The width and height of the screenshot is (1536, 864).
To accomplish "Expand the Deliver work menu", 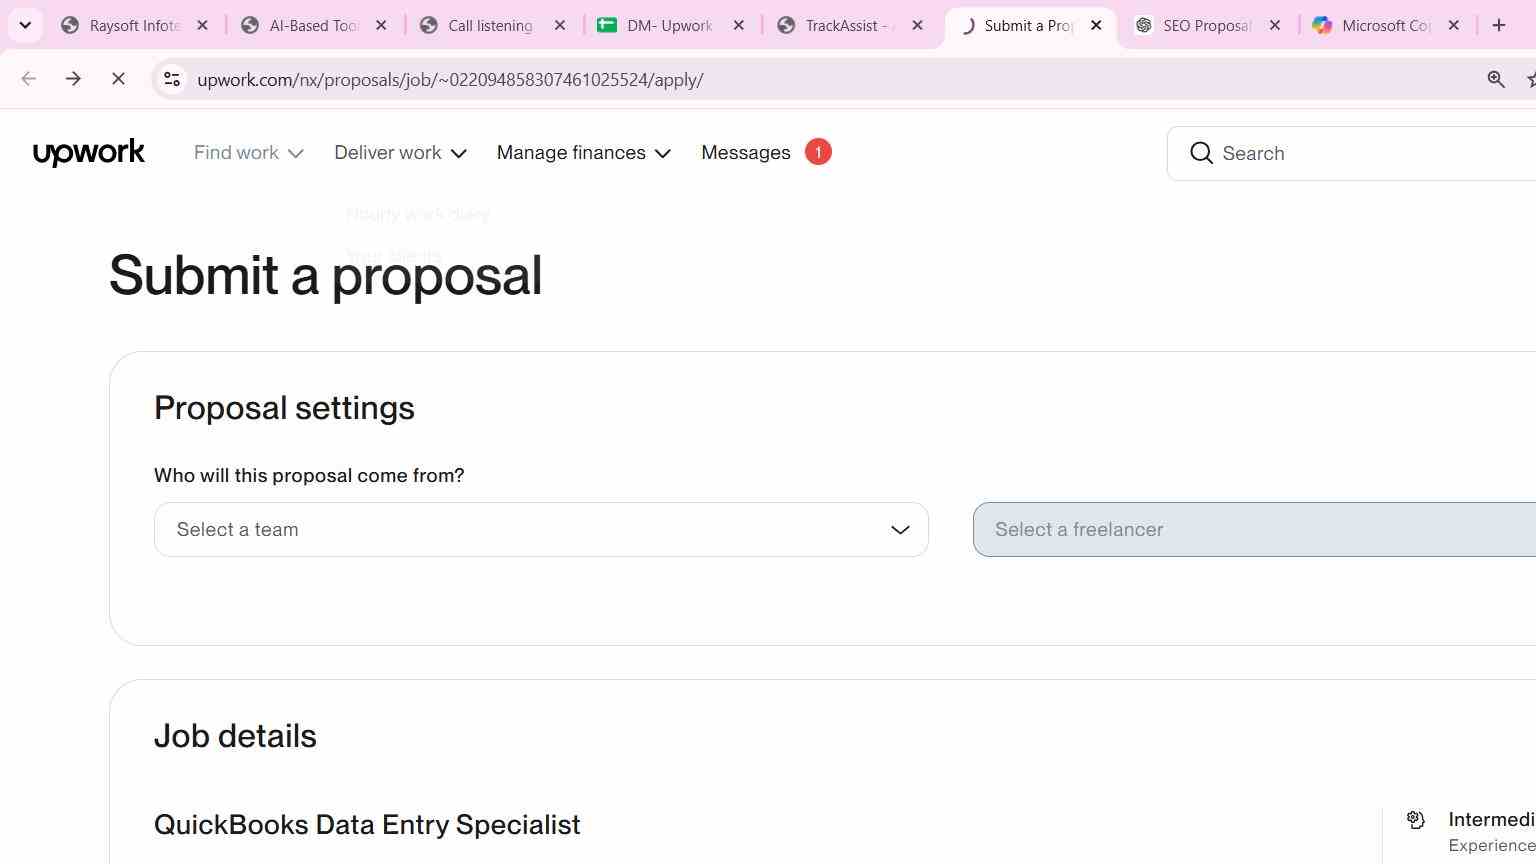I will click(400, 153).
